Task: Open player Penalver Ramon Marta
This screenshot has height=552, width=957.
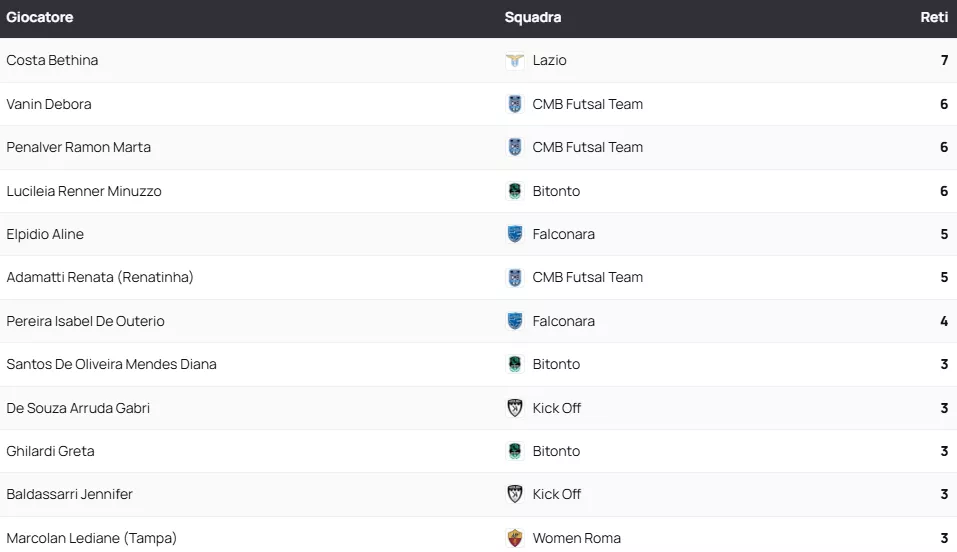Action: coord(78,147)
